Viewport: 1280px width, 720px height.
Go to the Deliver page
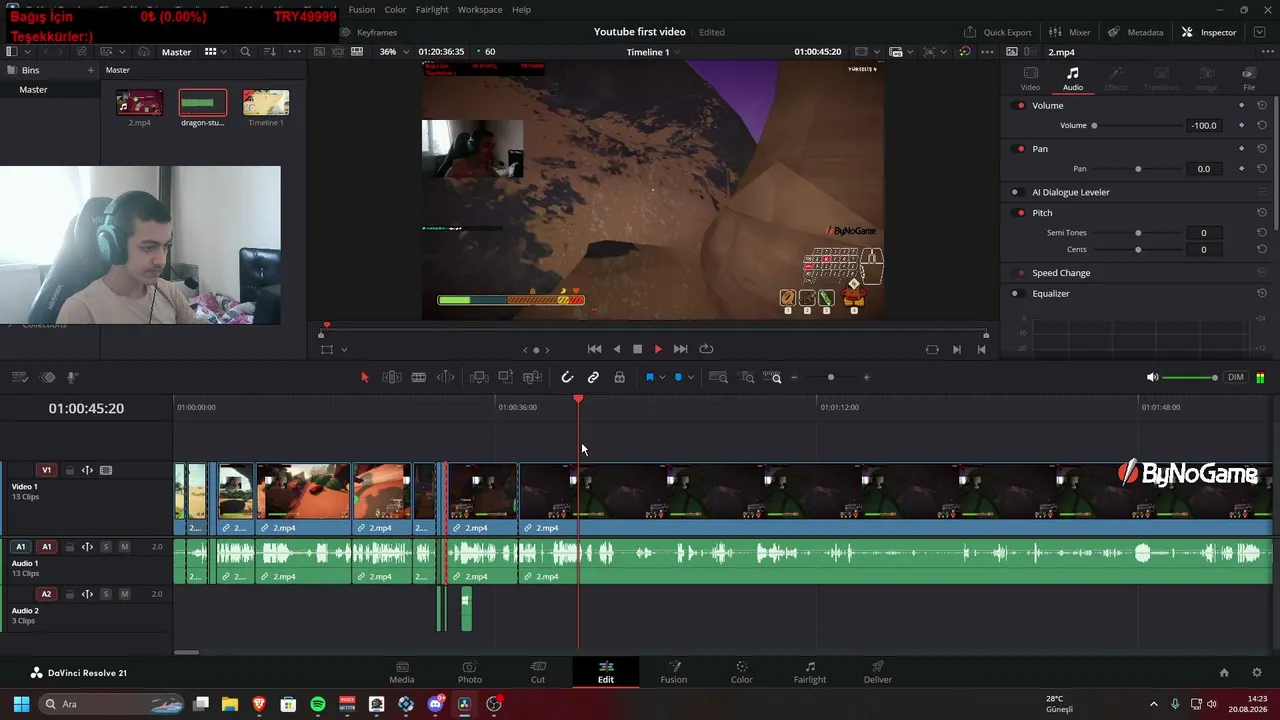(878, 672)
